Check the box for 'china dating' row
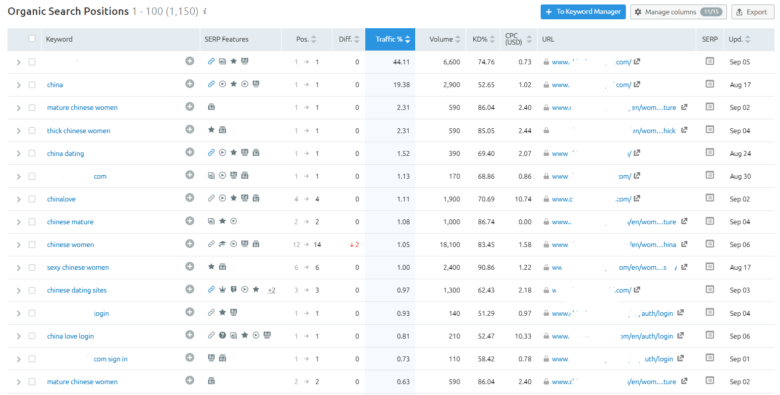This screenshot has width=780, height=395. pyautogui.click(x=32, y=153)
